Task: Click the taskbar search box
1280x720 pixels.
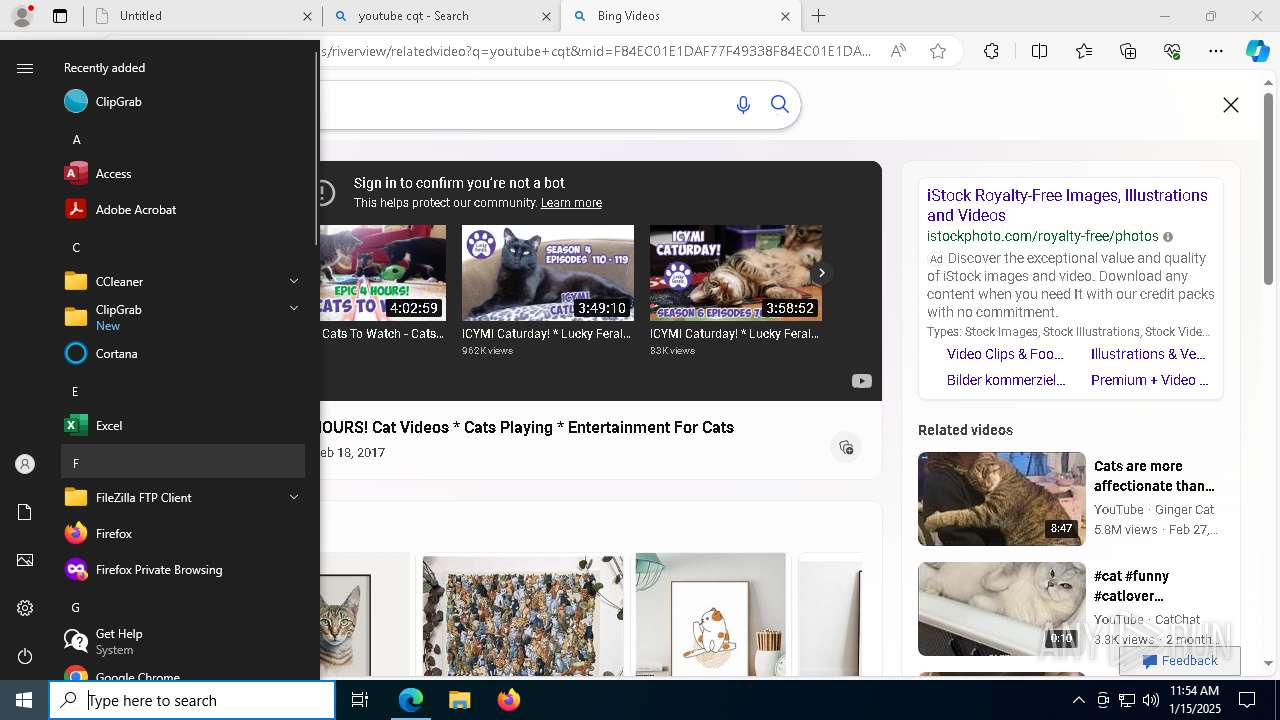Action: coord(192,700)
